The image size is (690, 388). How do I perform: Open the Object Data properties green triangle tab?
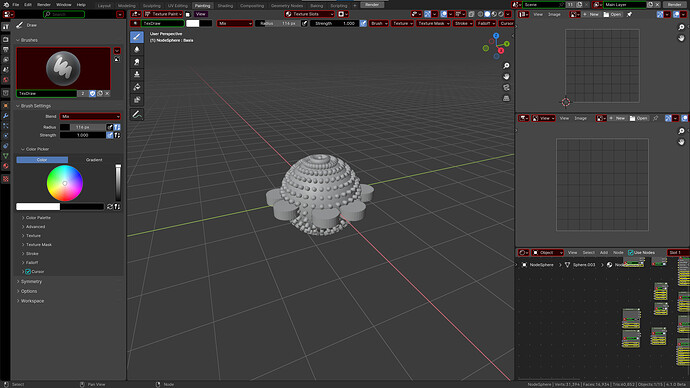6,156
